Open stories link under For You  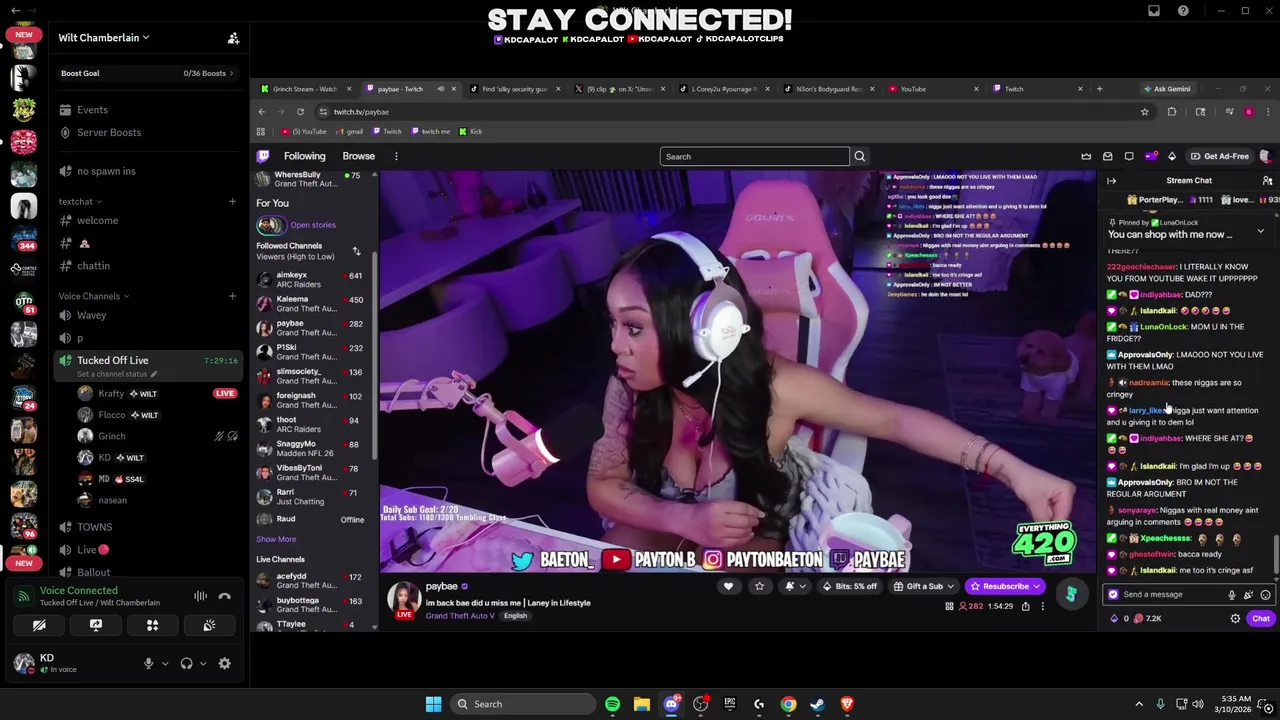(313, 225)
